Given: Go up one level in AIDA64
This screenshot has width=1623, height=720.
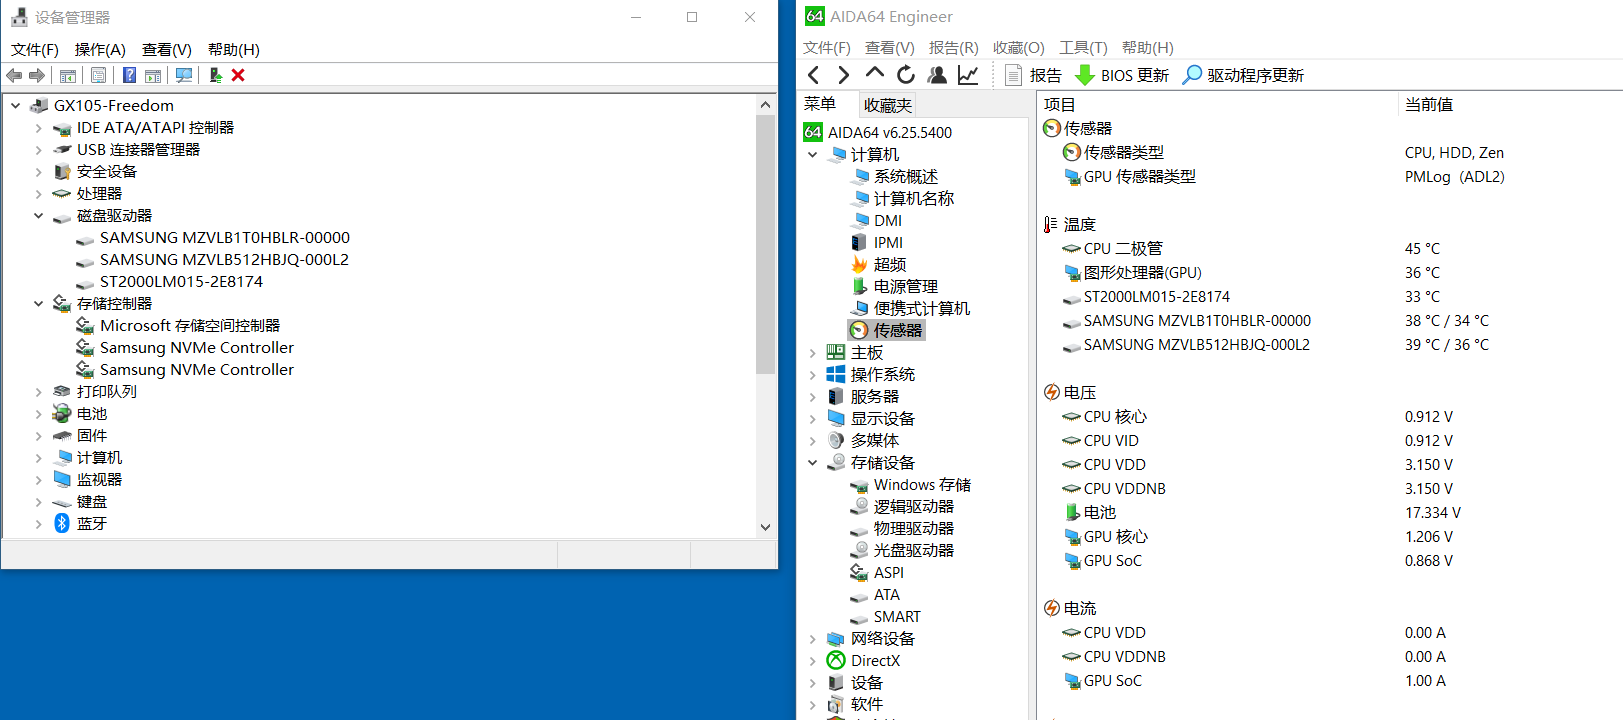Looking at the screenshot, I should click(875, 74).
